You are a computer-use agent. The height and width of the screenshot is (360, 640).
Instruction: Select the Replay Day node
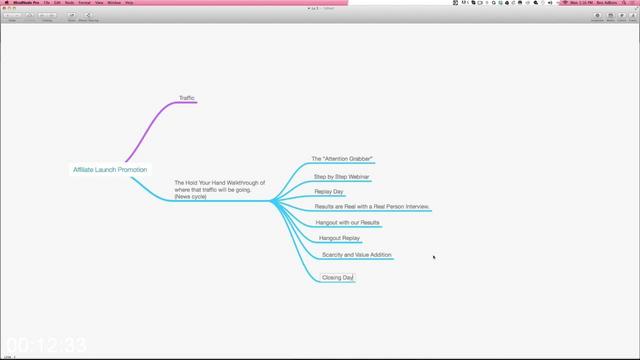click(x=329, y=191)
